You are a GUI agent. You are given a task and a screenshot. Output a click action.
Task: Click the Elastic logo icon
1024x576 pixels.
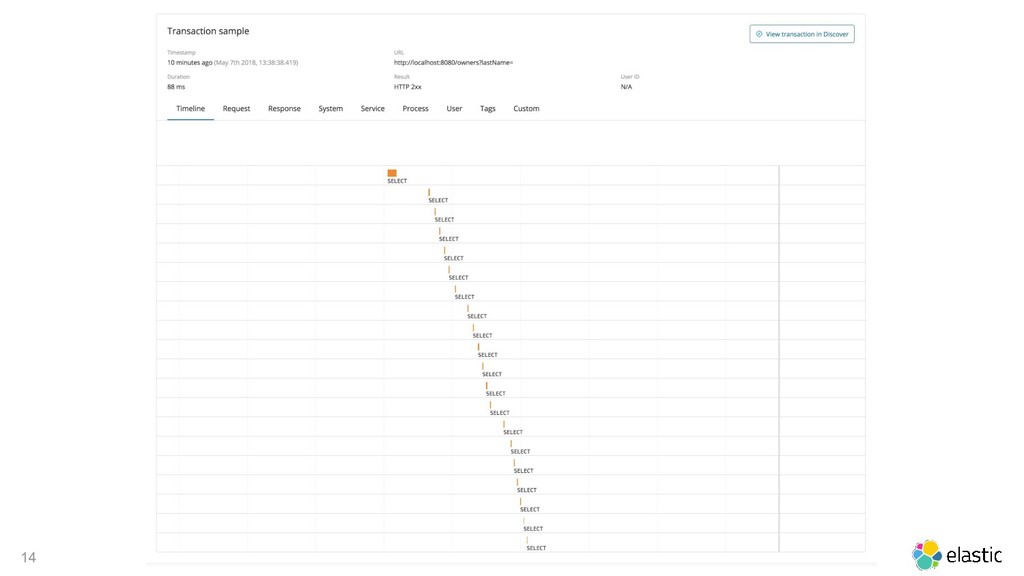coord(927,554)
